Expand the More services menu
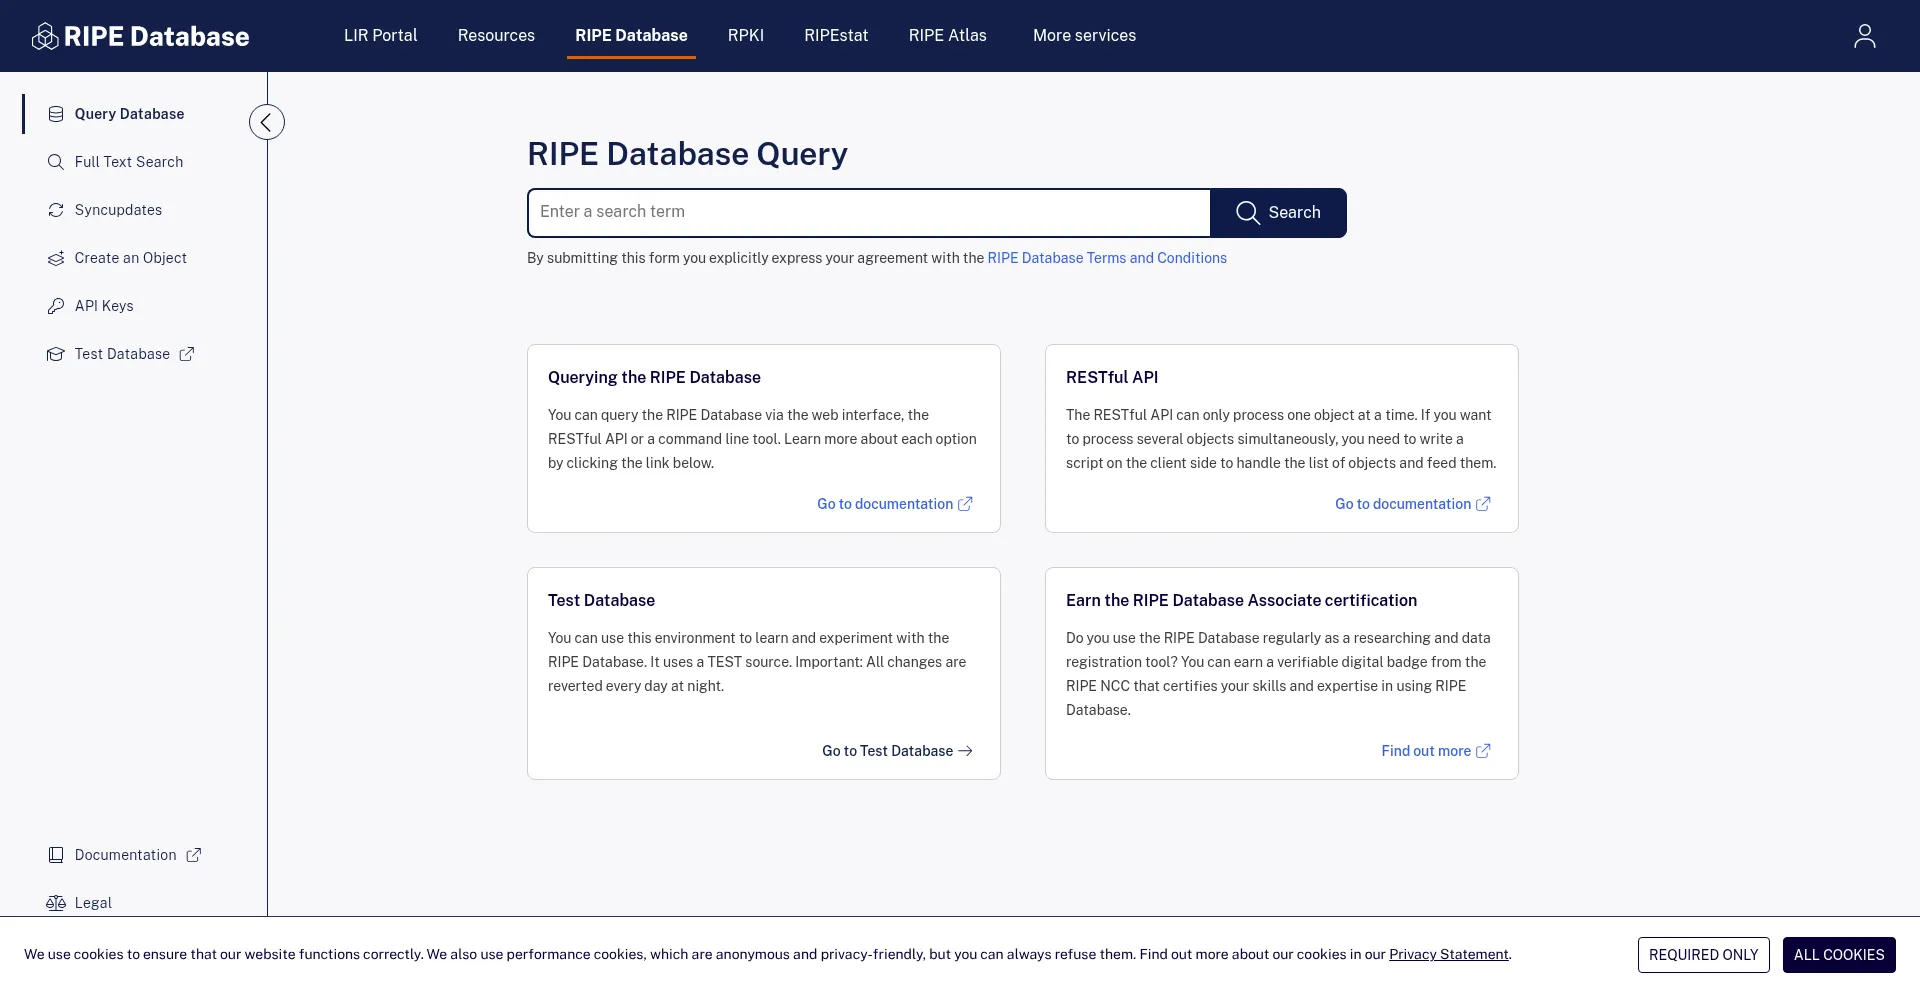Image resolution: width=1920 pixels, height=993 pixels. point(1084,36)
